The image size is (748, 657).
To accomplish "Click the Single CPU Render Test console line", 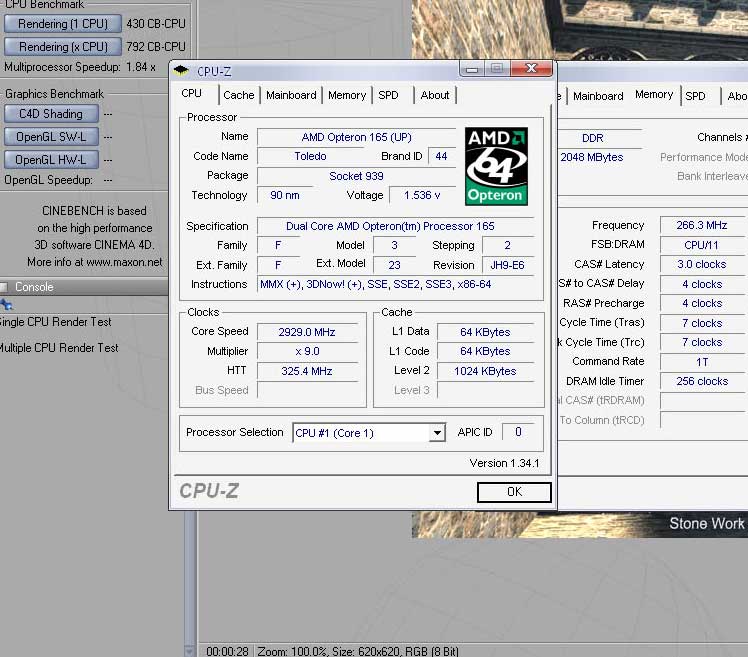I will (x=55, y=322).
